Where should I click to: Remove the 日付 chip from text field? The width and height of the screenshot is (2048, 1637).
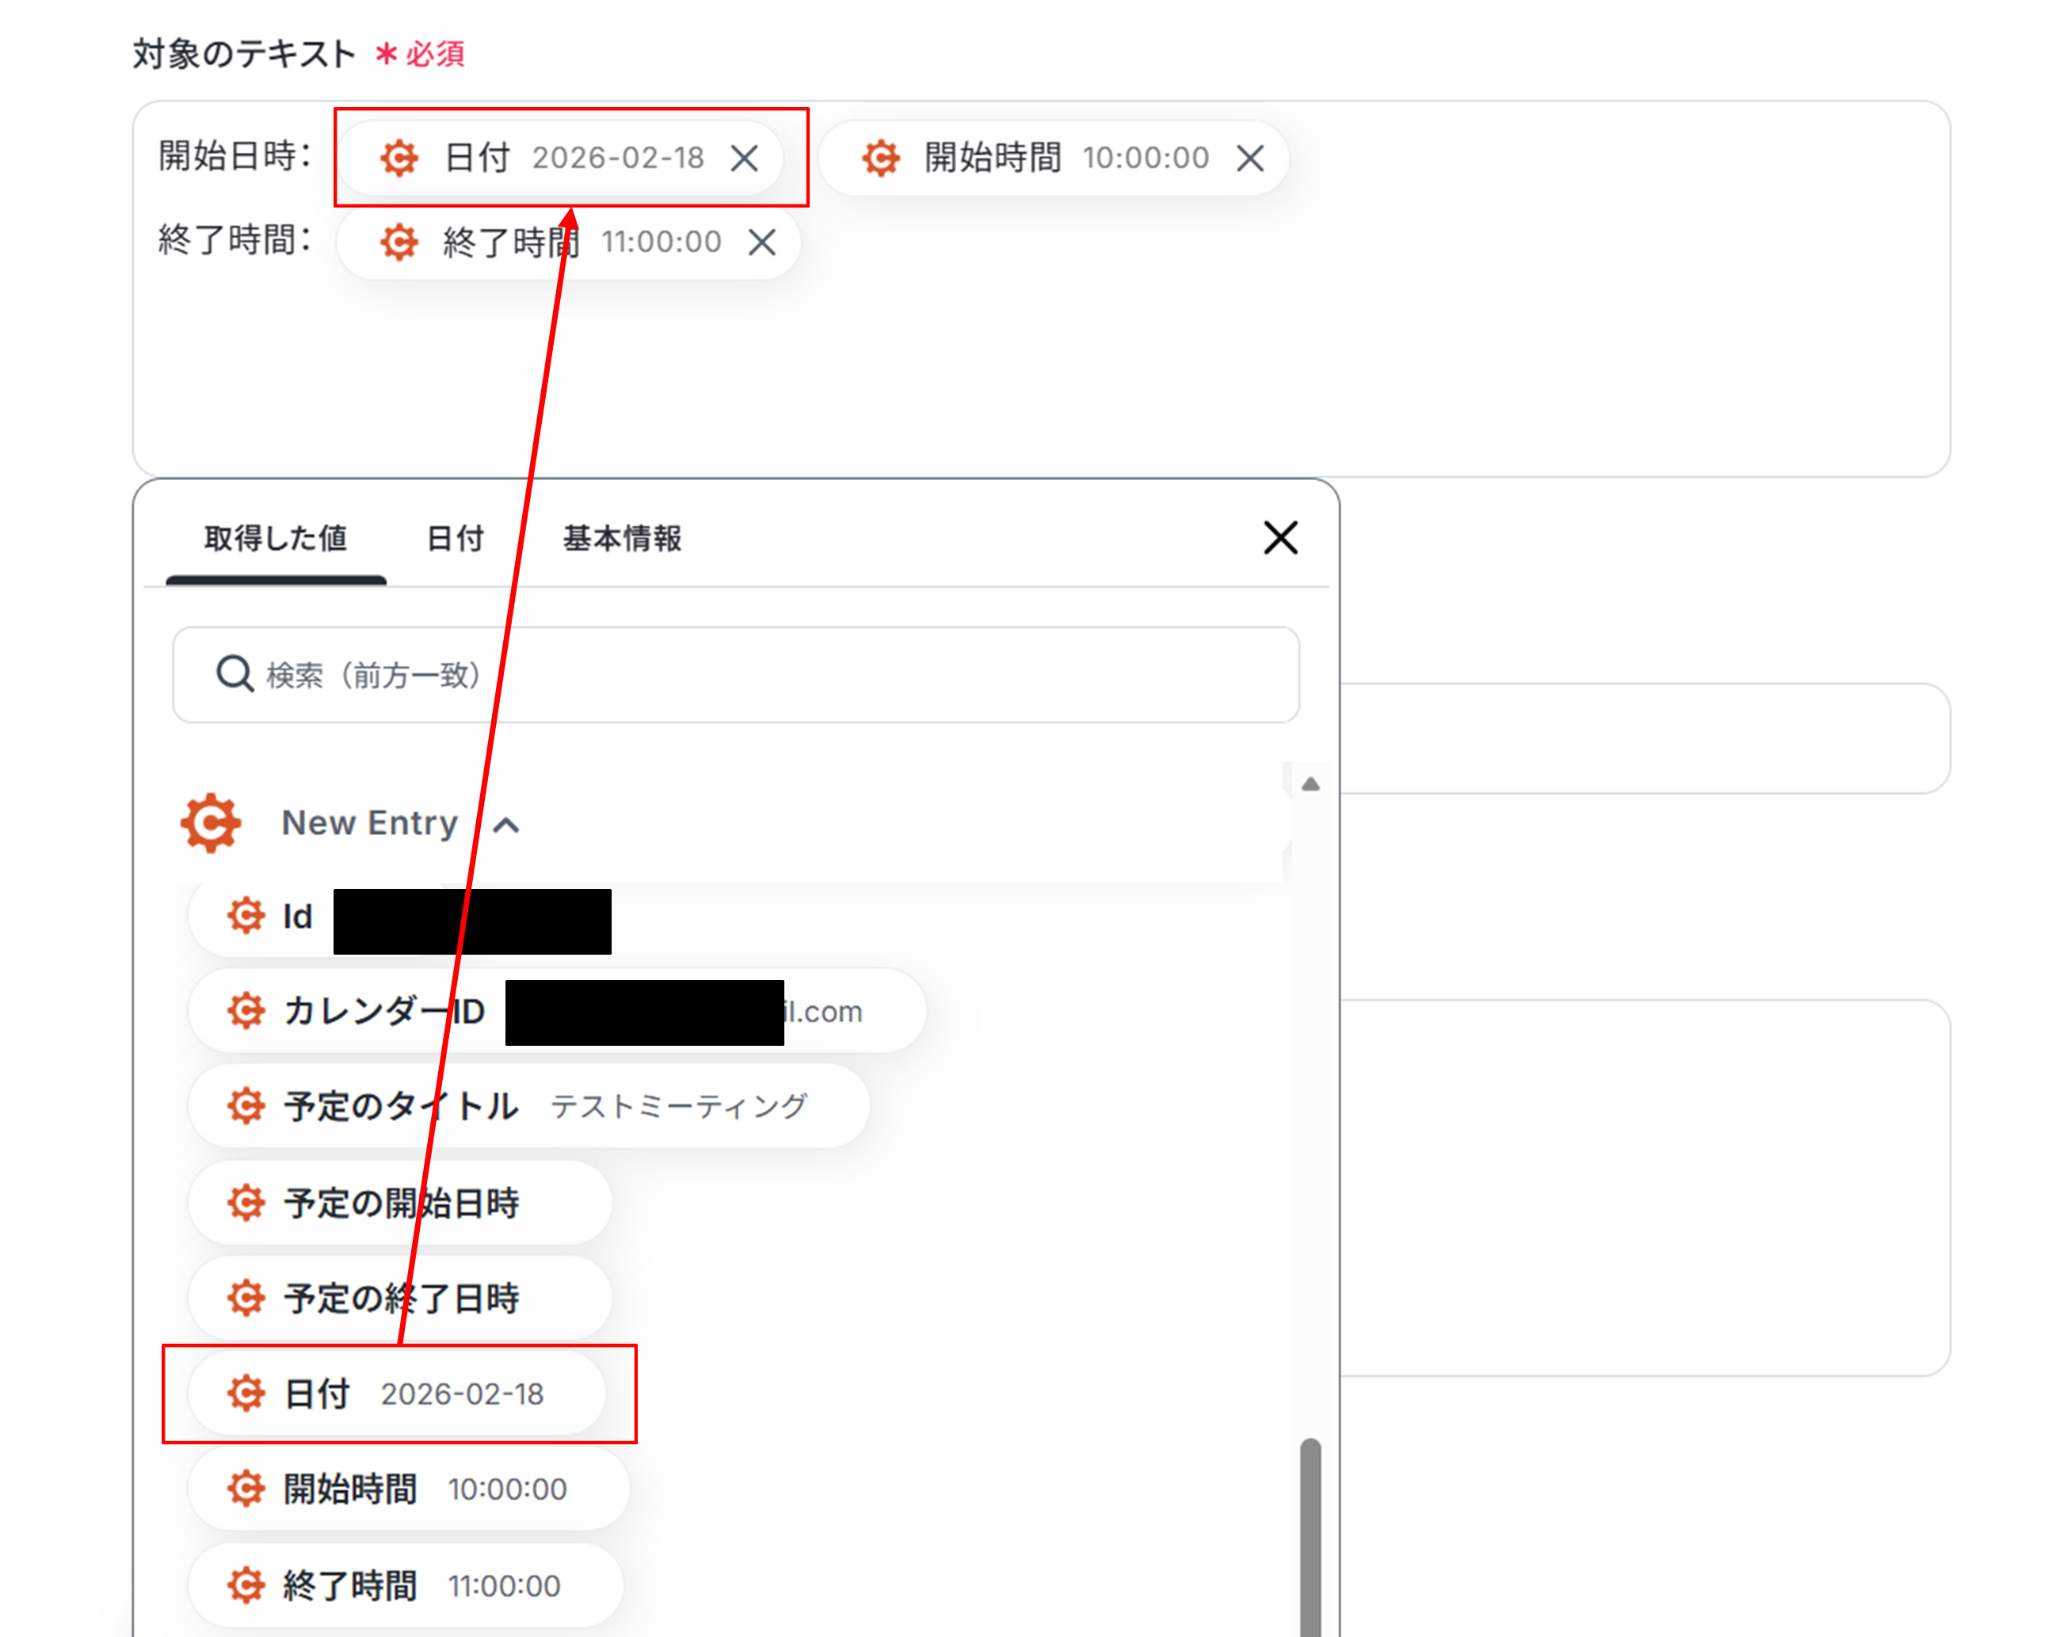click(x=744, y=158)
